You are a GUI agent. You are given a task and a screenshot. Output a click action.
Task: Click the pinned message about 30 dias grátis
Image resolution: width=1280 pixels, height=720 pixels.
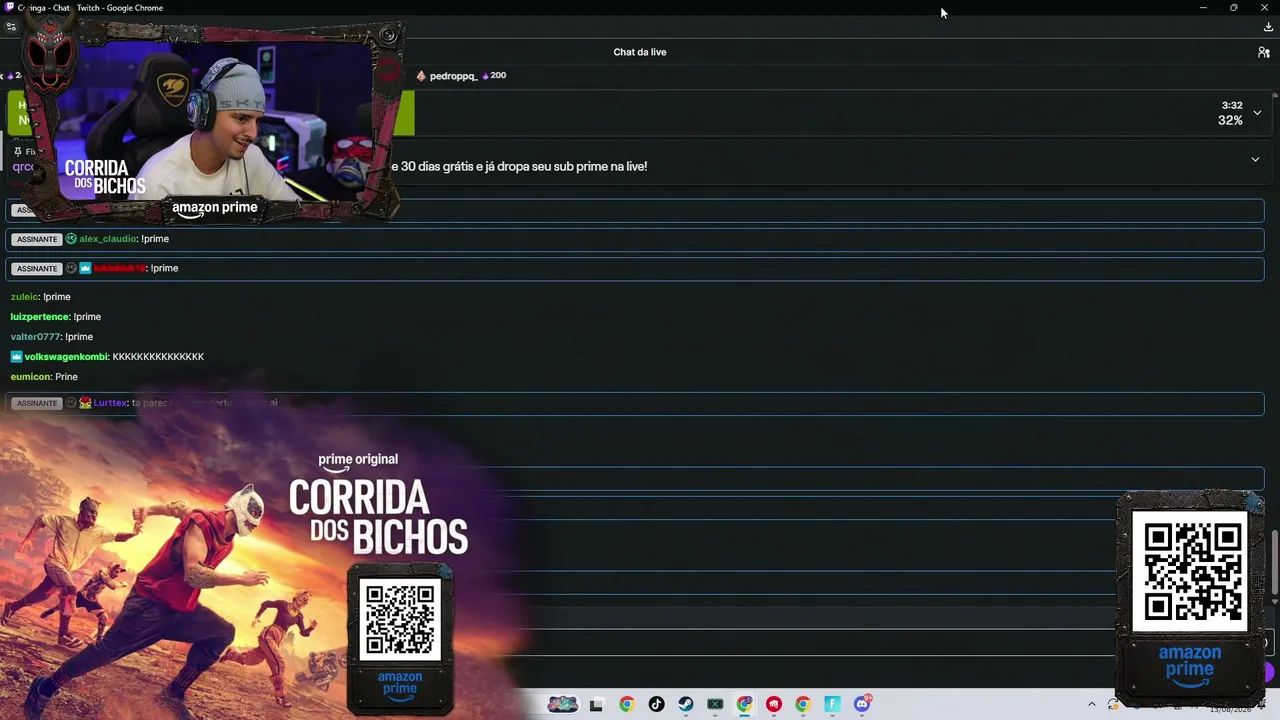click(x=519, y=166)
